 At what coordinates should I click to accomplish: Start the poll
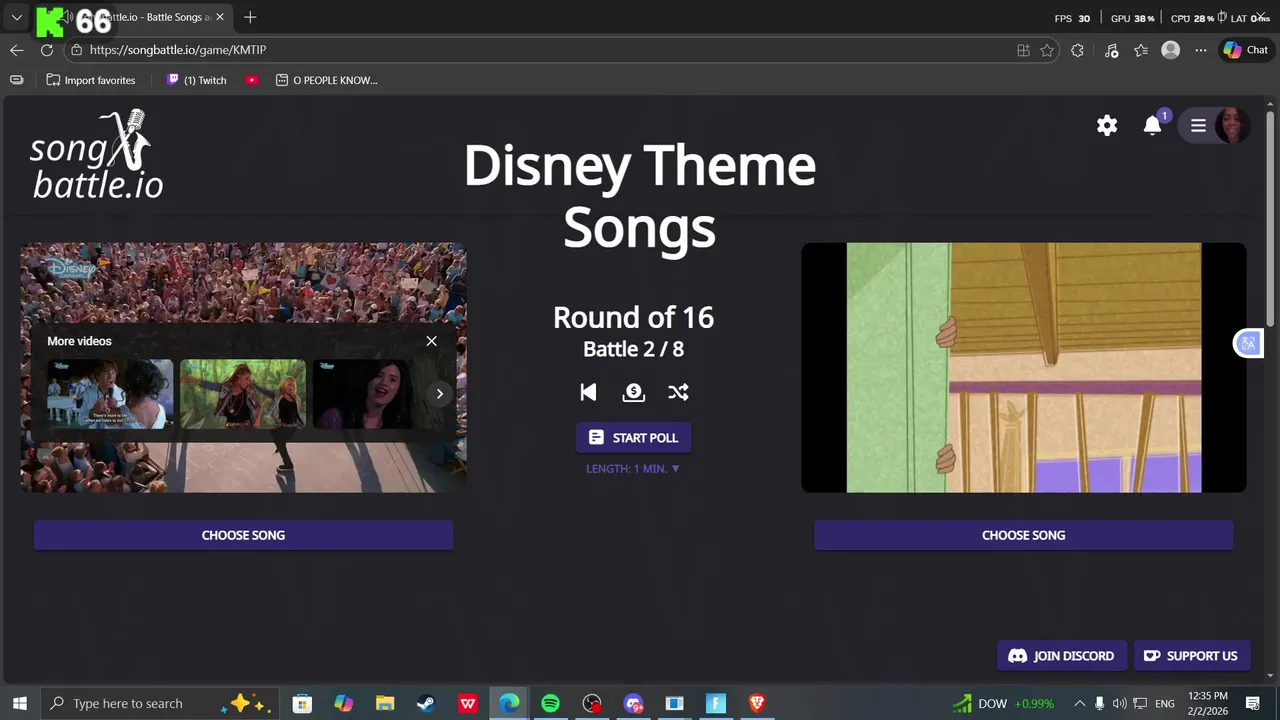pos(633,438)
